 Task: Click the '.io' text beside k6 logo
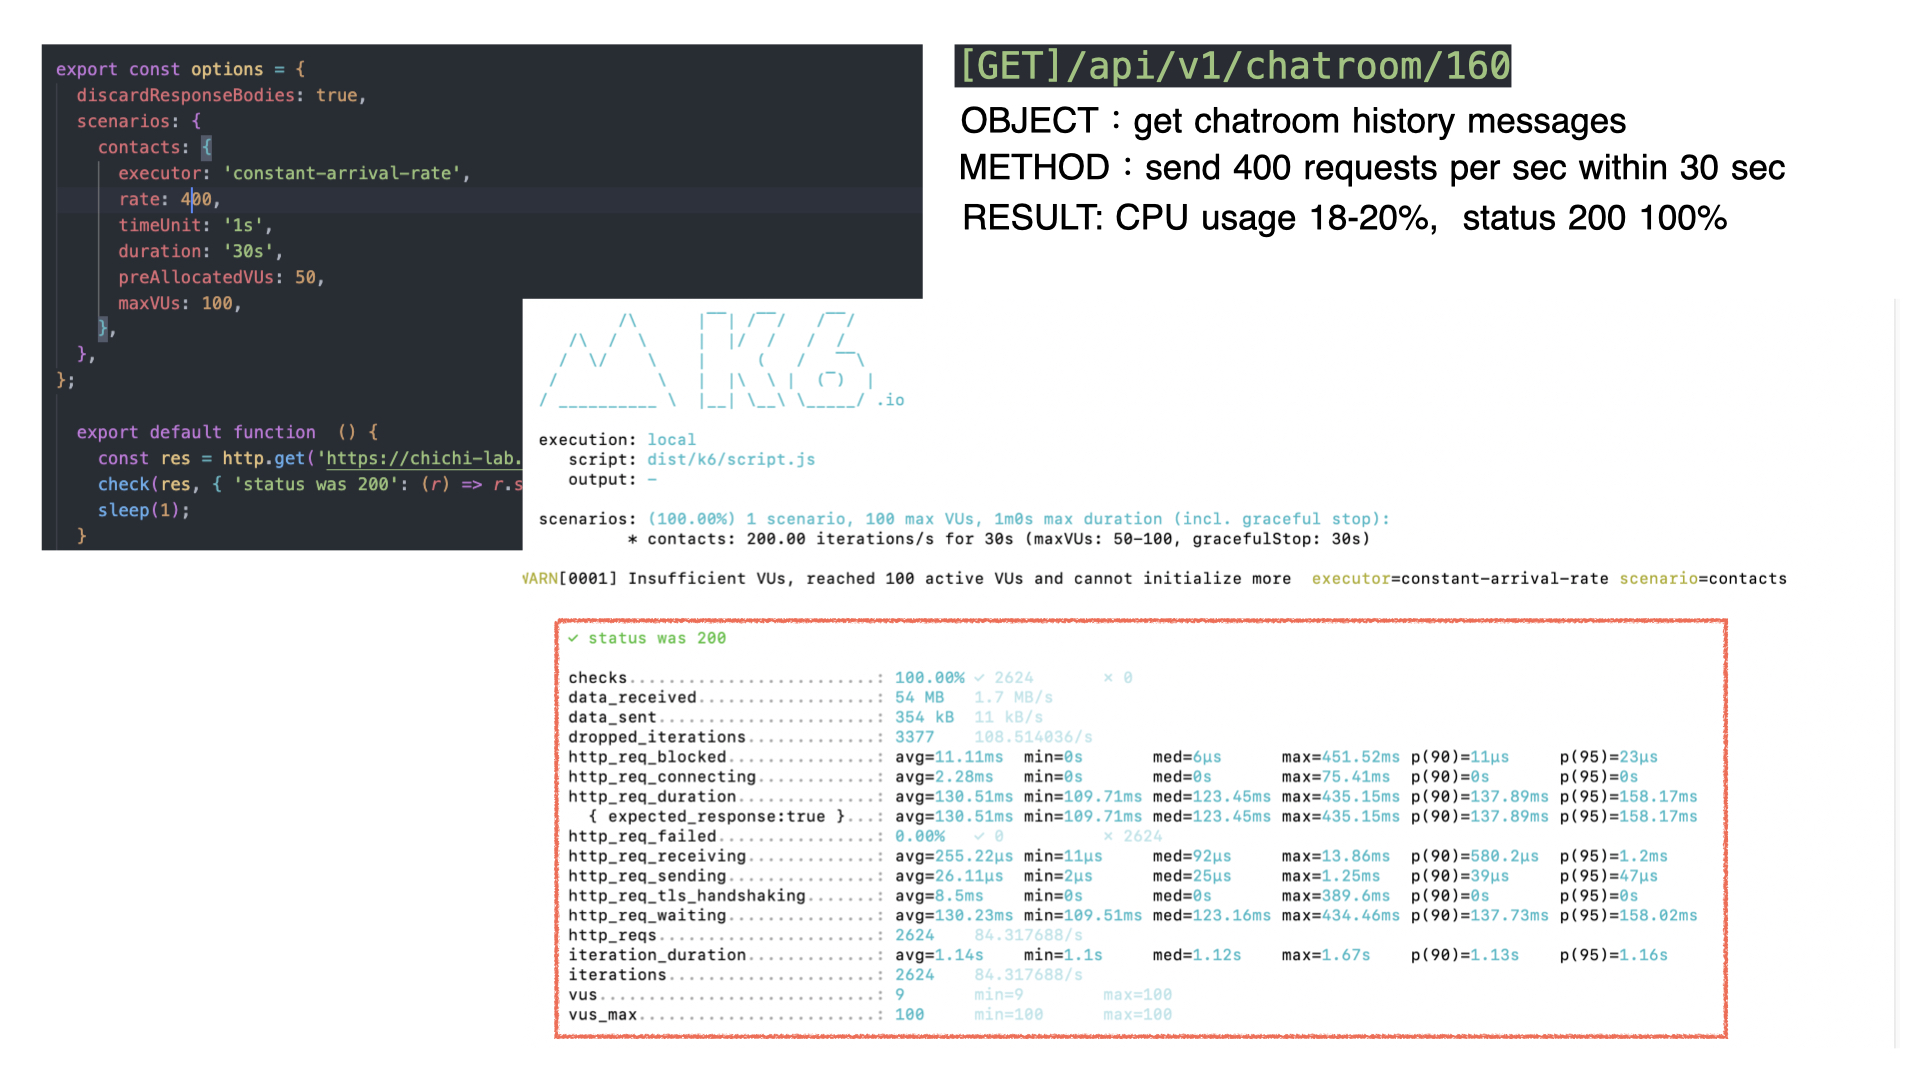tap(891, 400)
